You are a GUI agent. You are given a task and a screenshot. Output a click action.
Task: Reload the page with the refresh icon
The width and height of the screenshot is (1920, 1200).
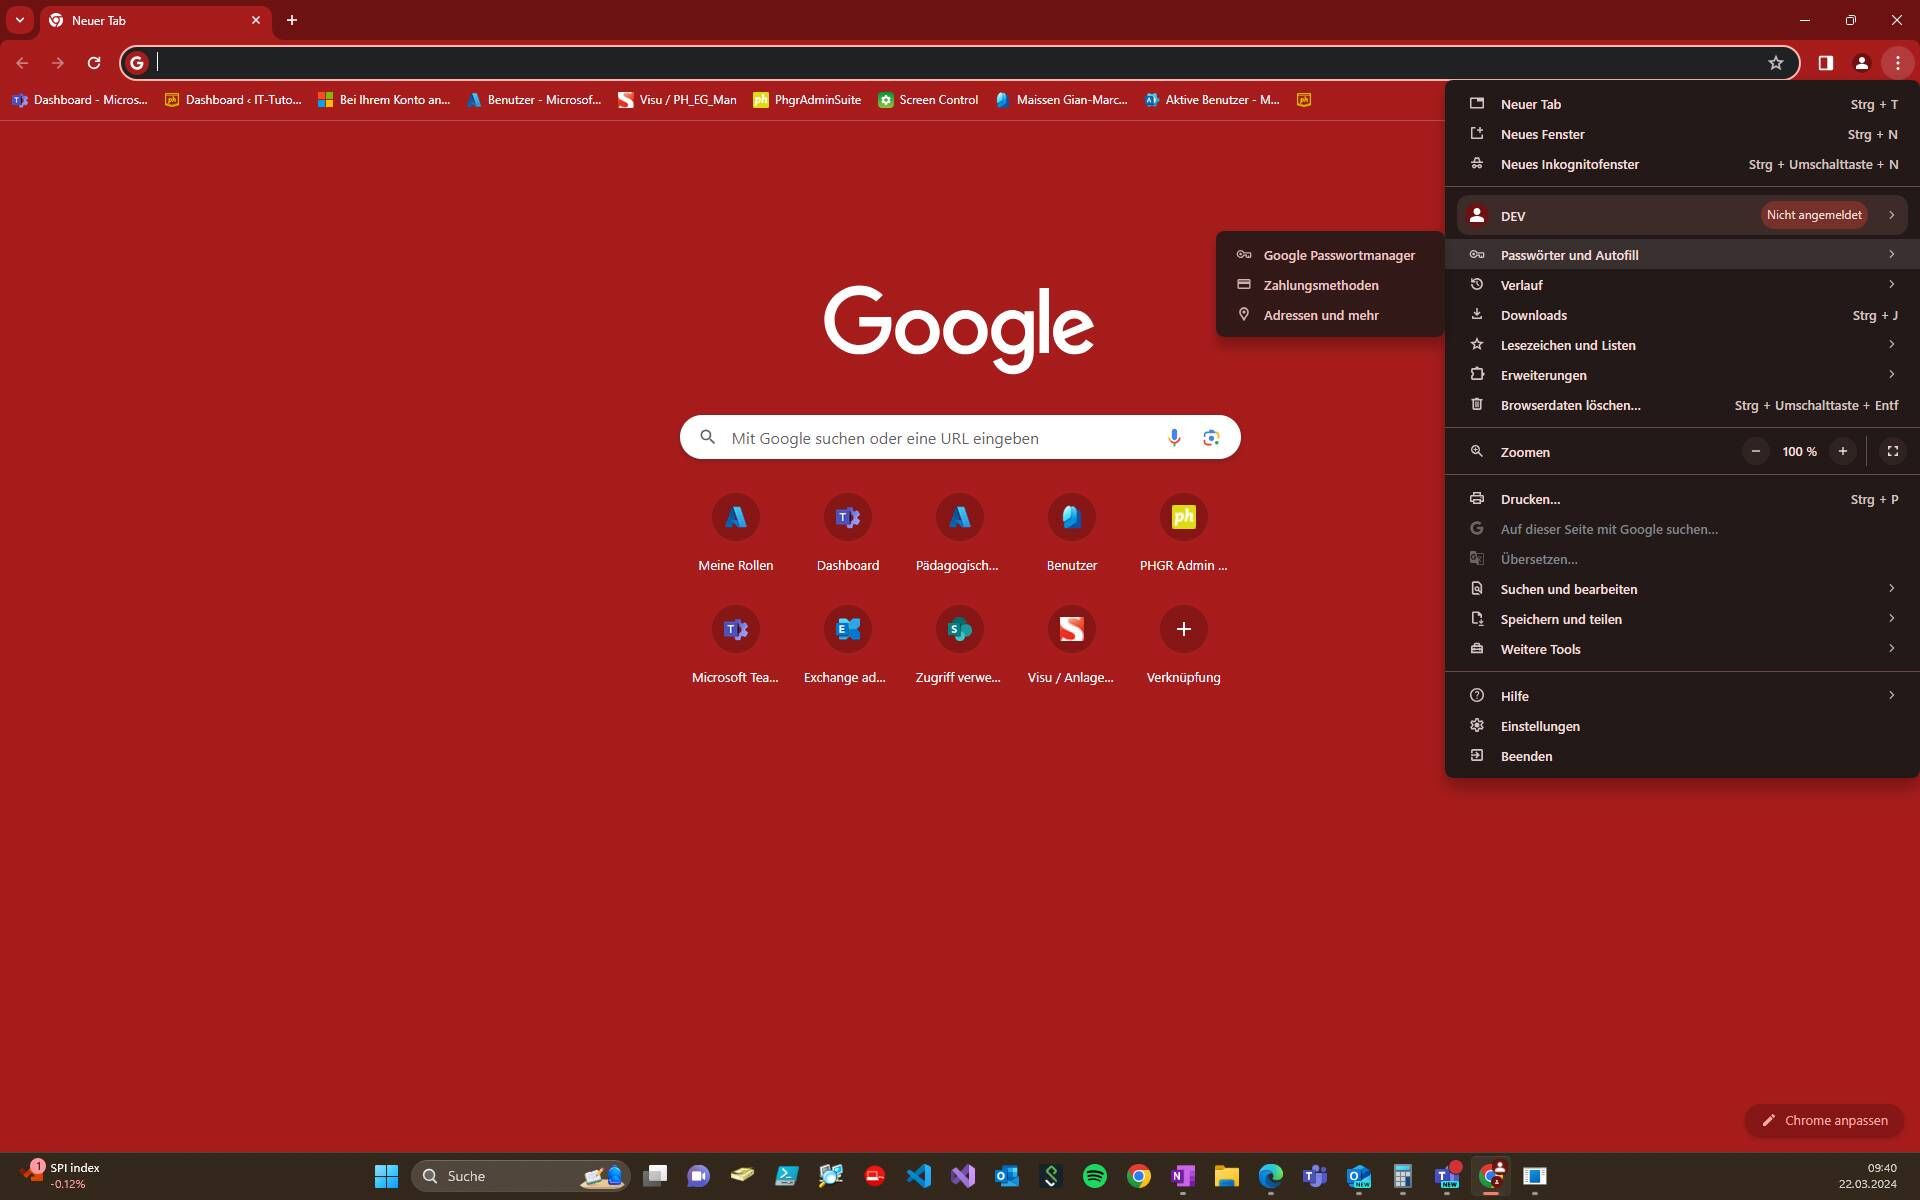[x=94, y=63]
